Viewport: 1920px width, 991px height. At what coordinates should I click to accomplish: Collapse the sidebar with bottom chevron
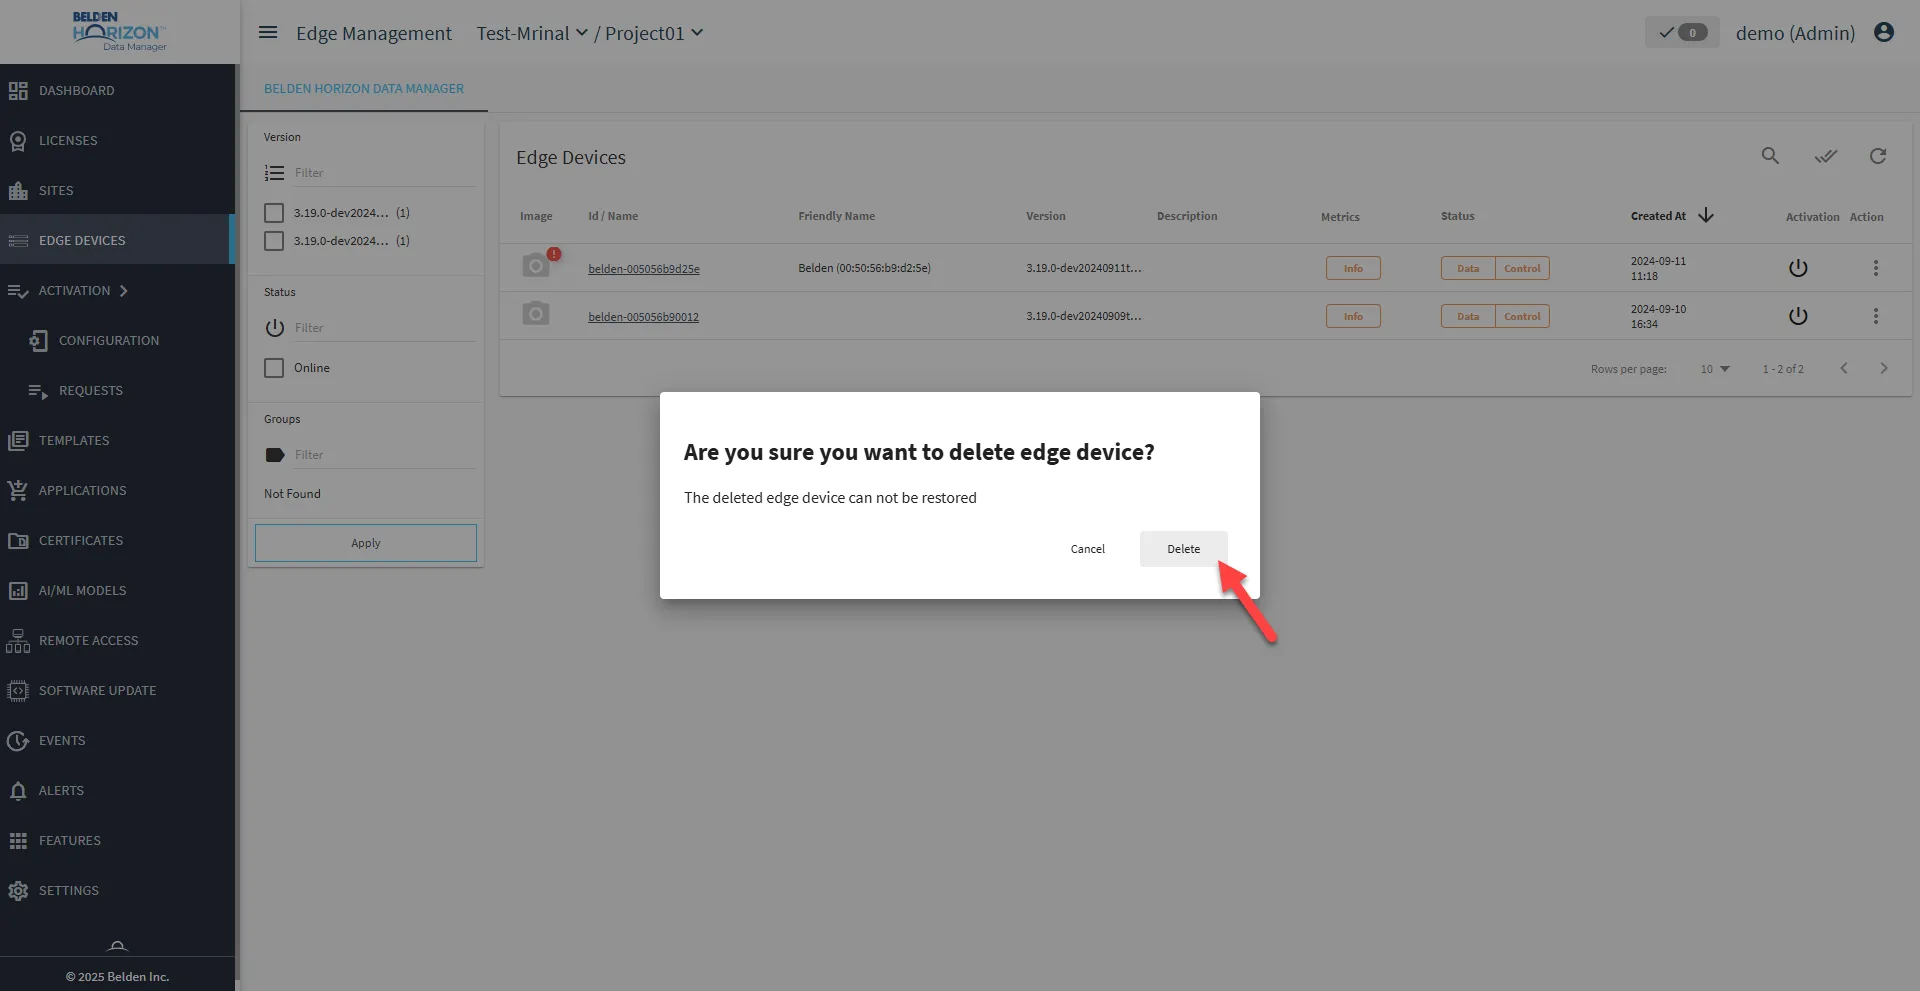click(117, 945)
